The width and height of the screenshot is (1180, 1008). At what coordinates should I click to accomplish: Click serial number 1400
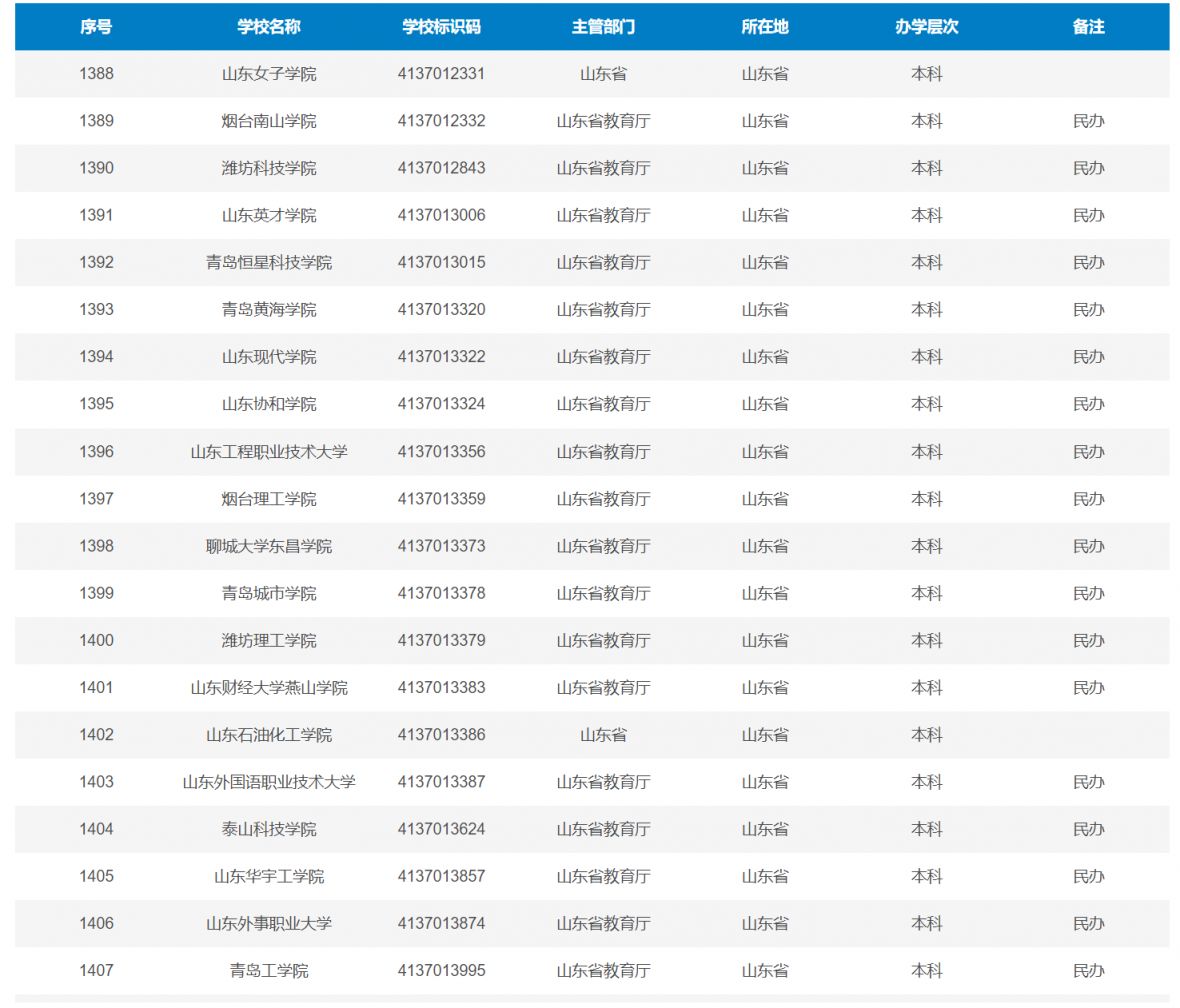[x=96, y=641]
